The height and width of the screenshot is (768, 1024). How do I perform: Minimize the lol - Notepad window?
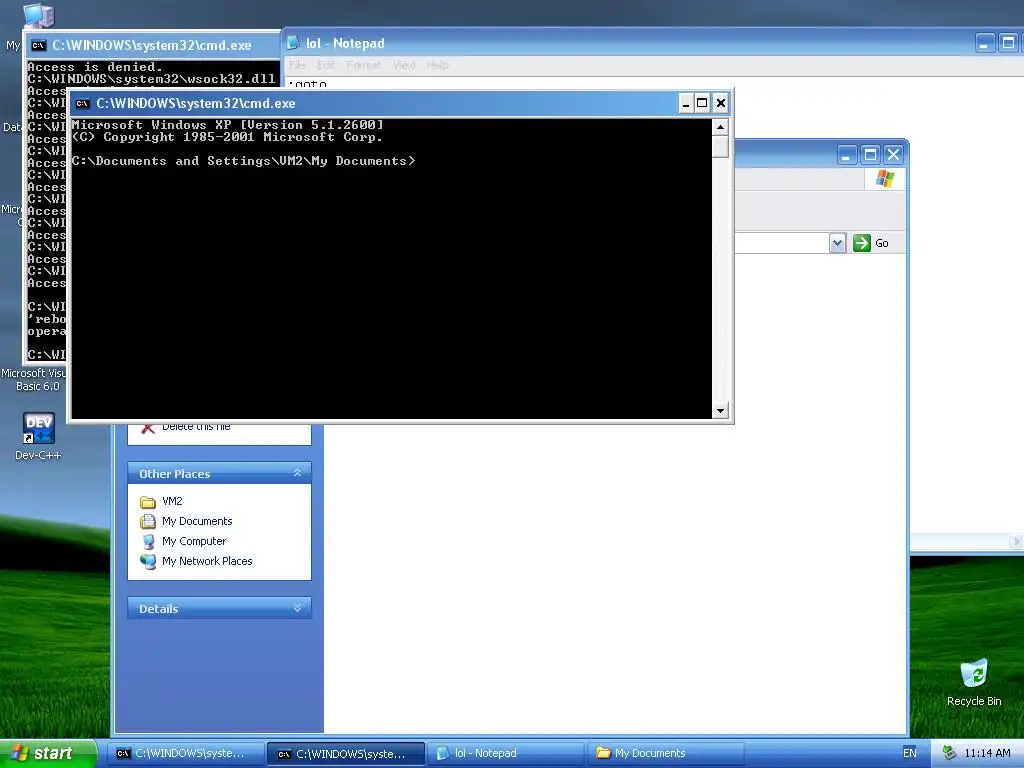985,43
